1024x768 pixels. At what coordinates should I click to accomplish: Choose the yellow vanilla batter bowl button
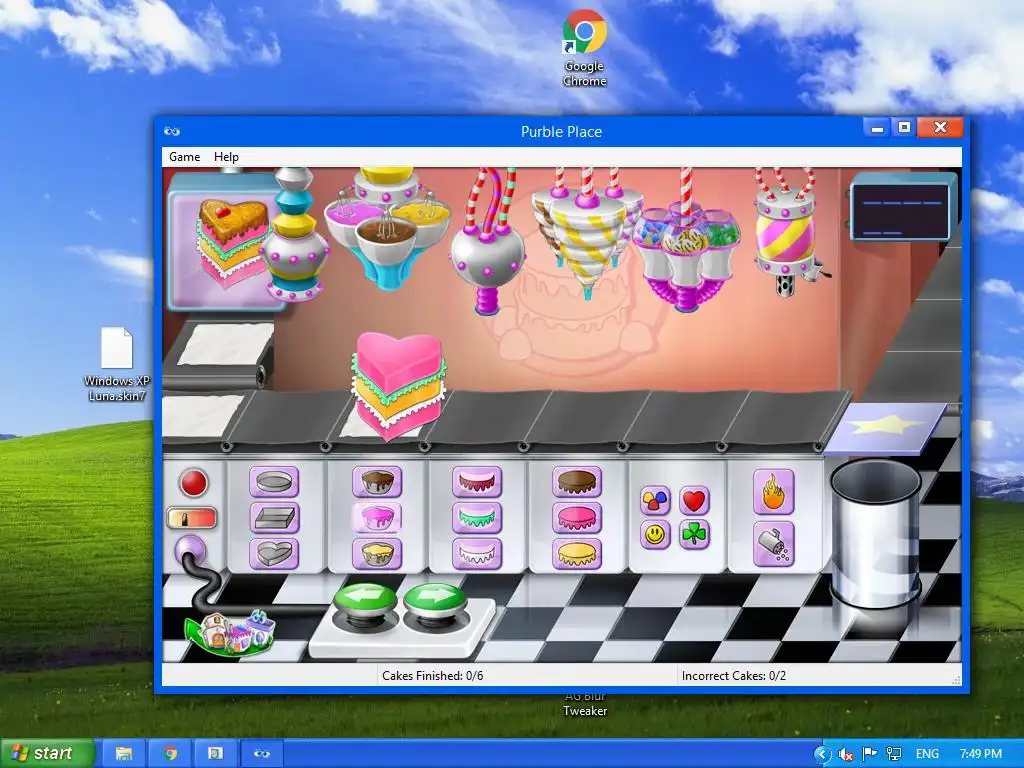(377, 554)
